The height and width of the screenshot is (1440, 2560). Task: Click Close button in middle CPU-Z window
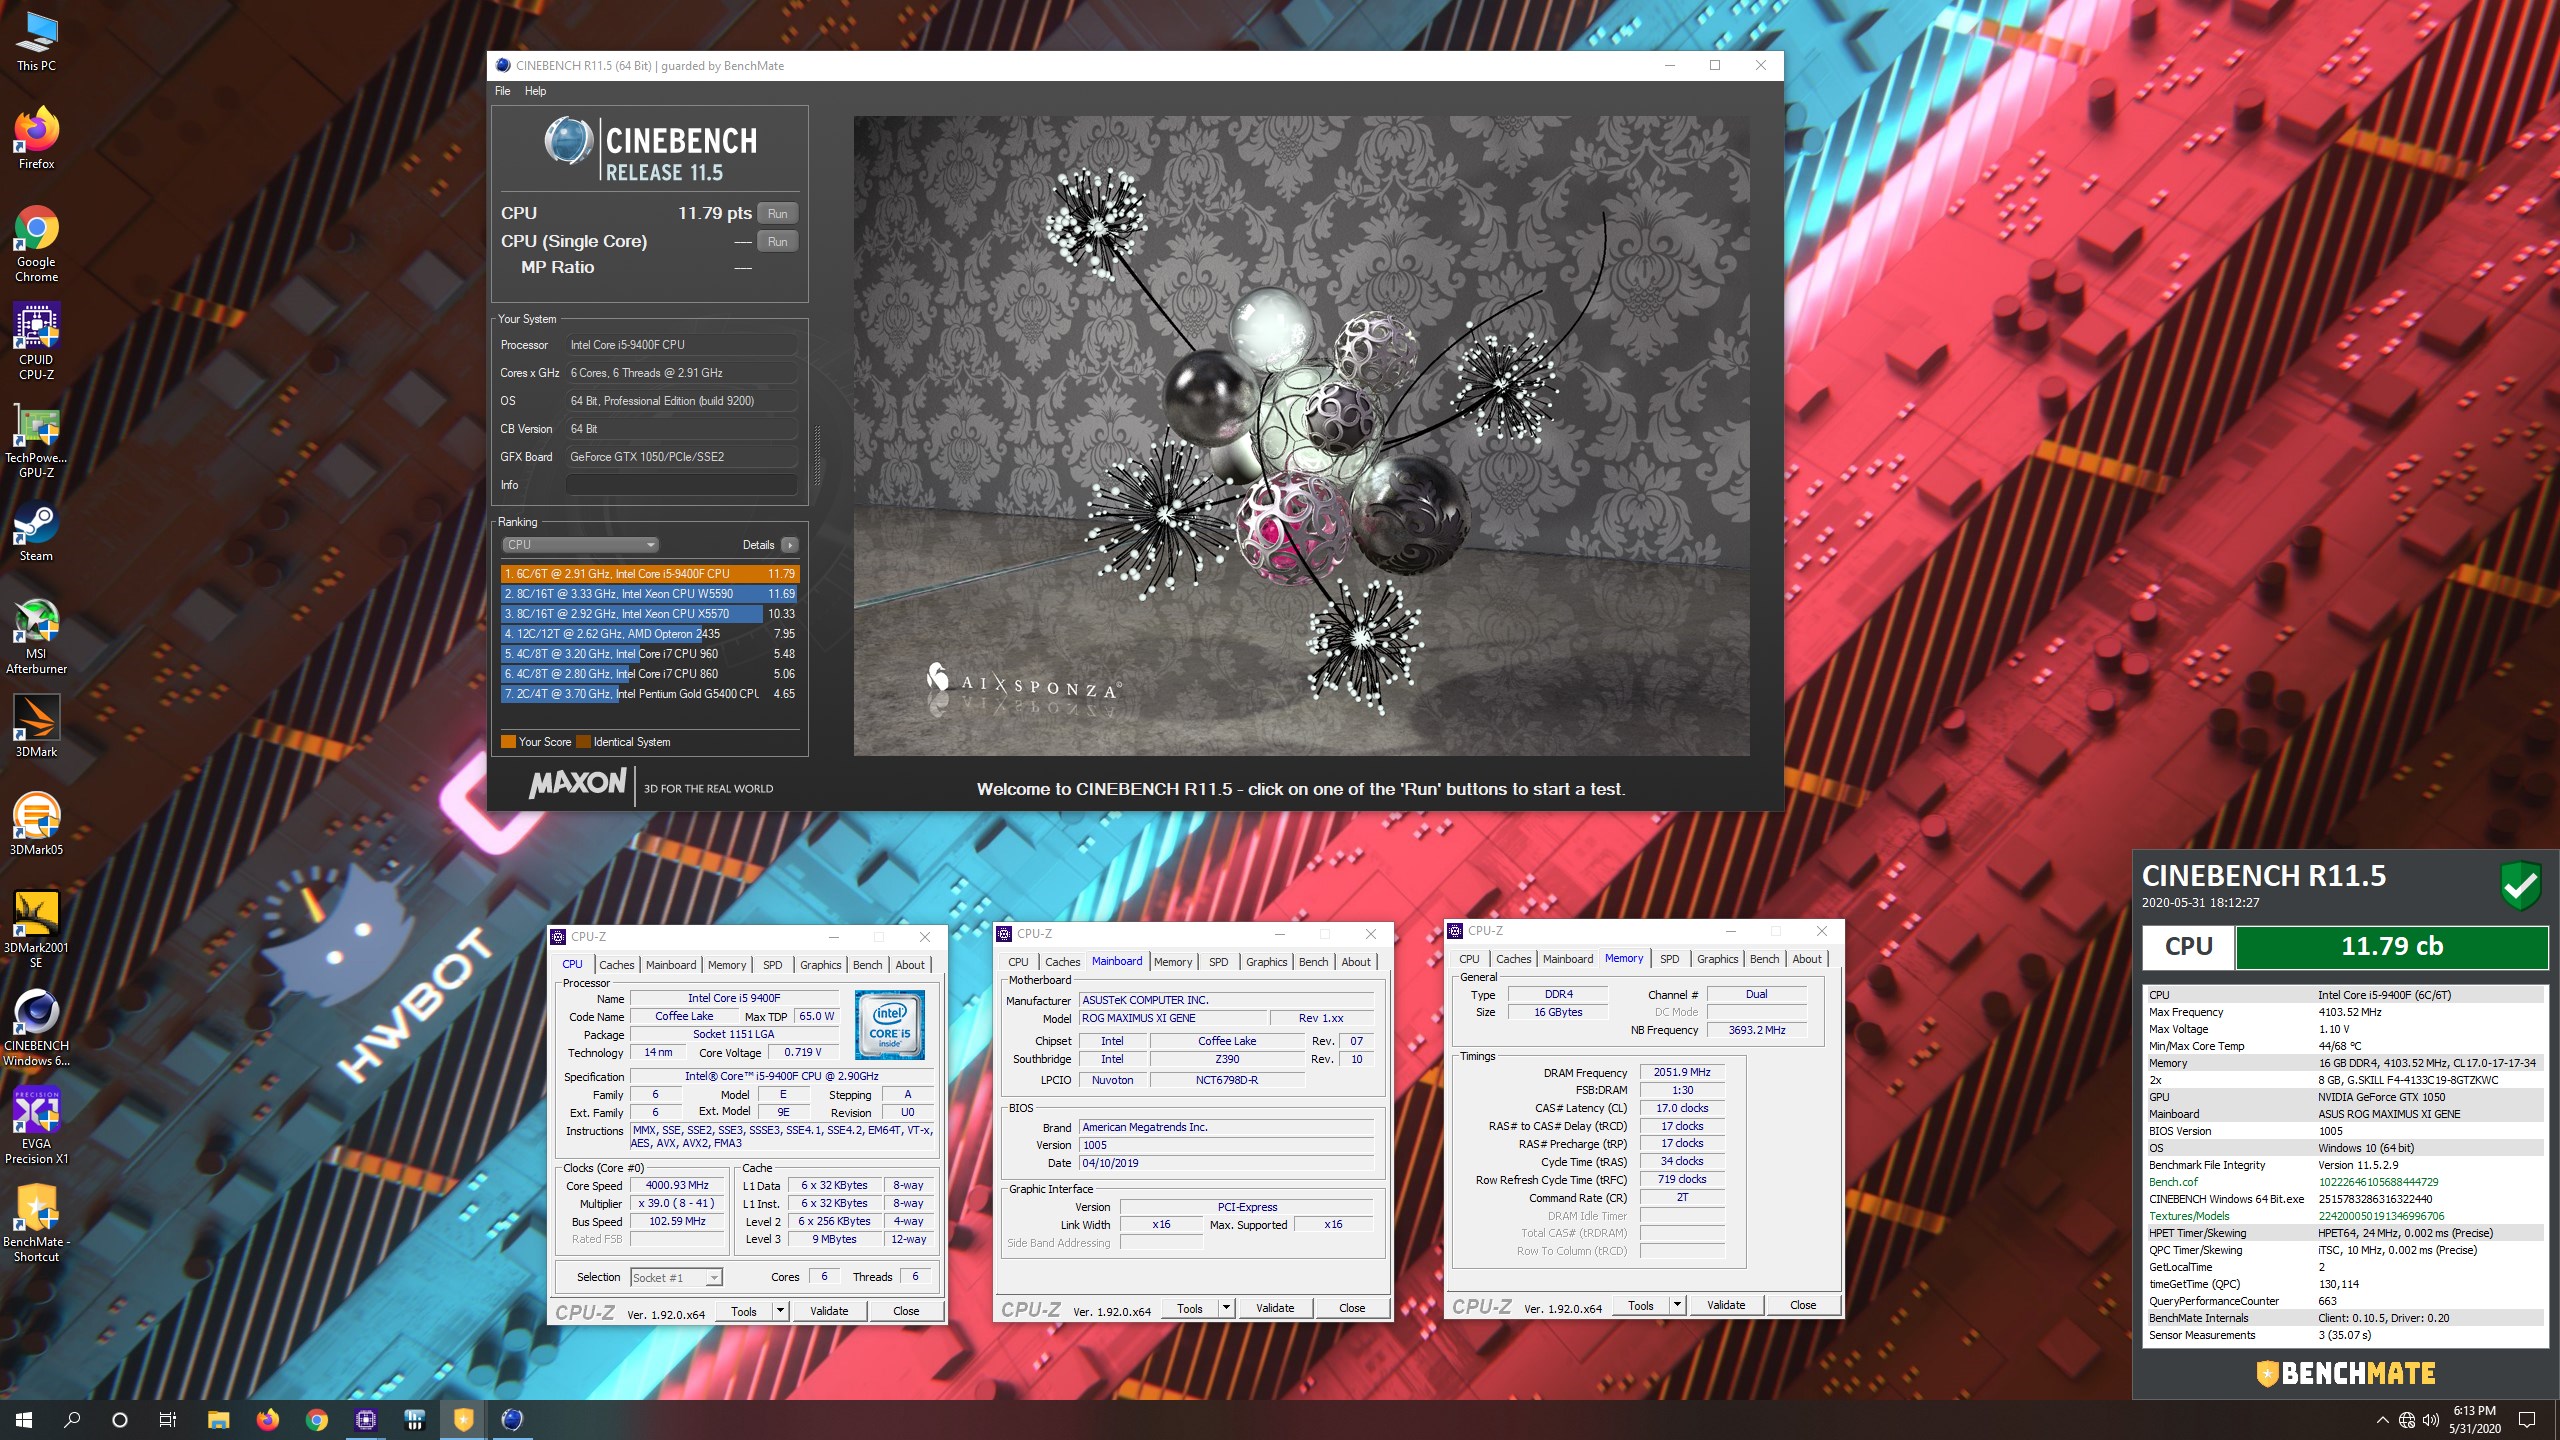pyautogui.click(x=1352, y=1308)
